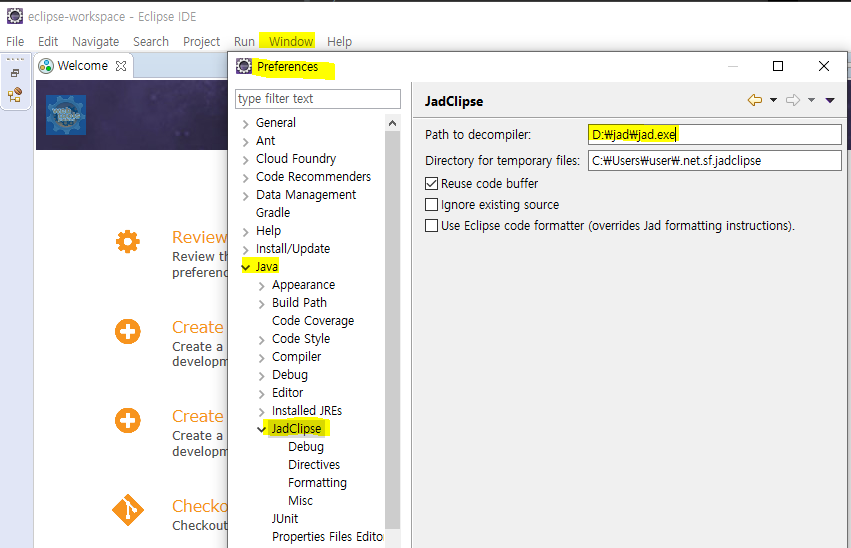Screen dimensions: 851x548
Task: Open the Edit menu
Action: pyautogui.click(x=48, y=42)
